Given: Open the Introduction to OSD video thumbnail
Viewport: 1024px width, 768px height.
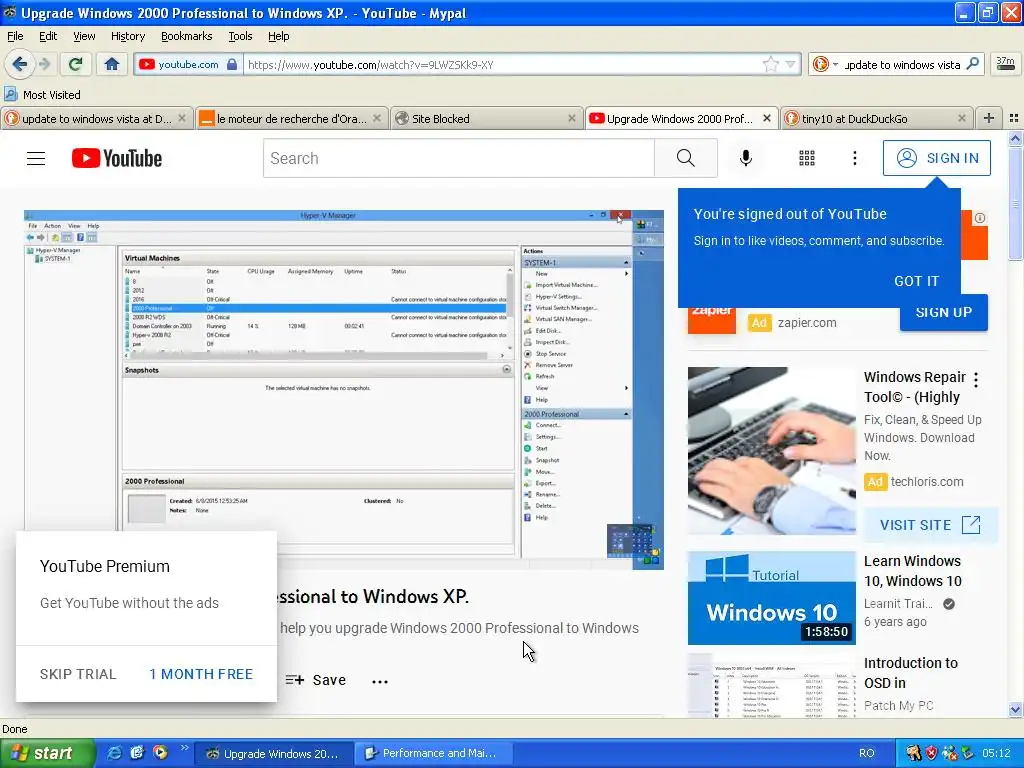Looking at the screenshot, I should (x=771, y=686).
